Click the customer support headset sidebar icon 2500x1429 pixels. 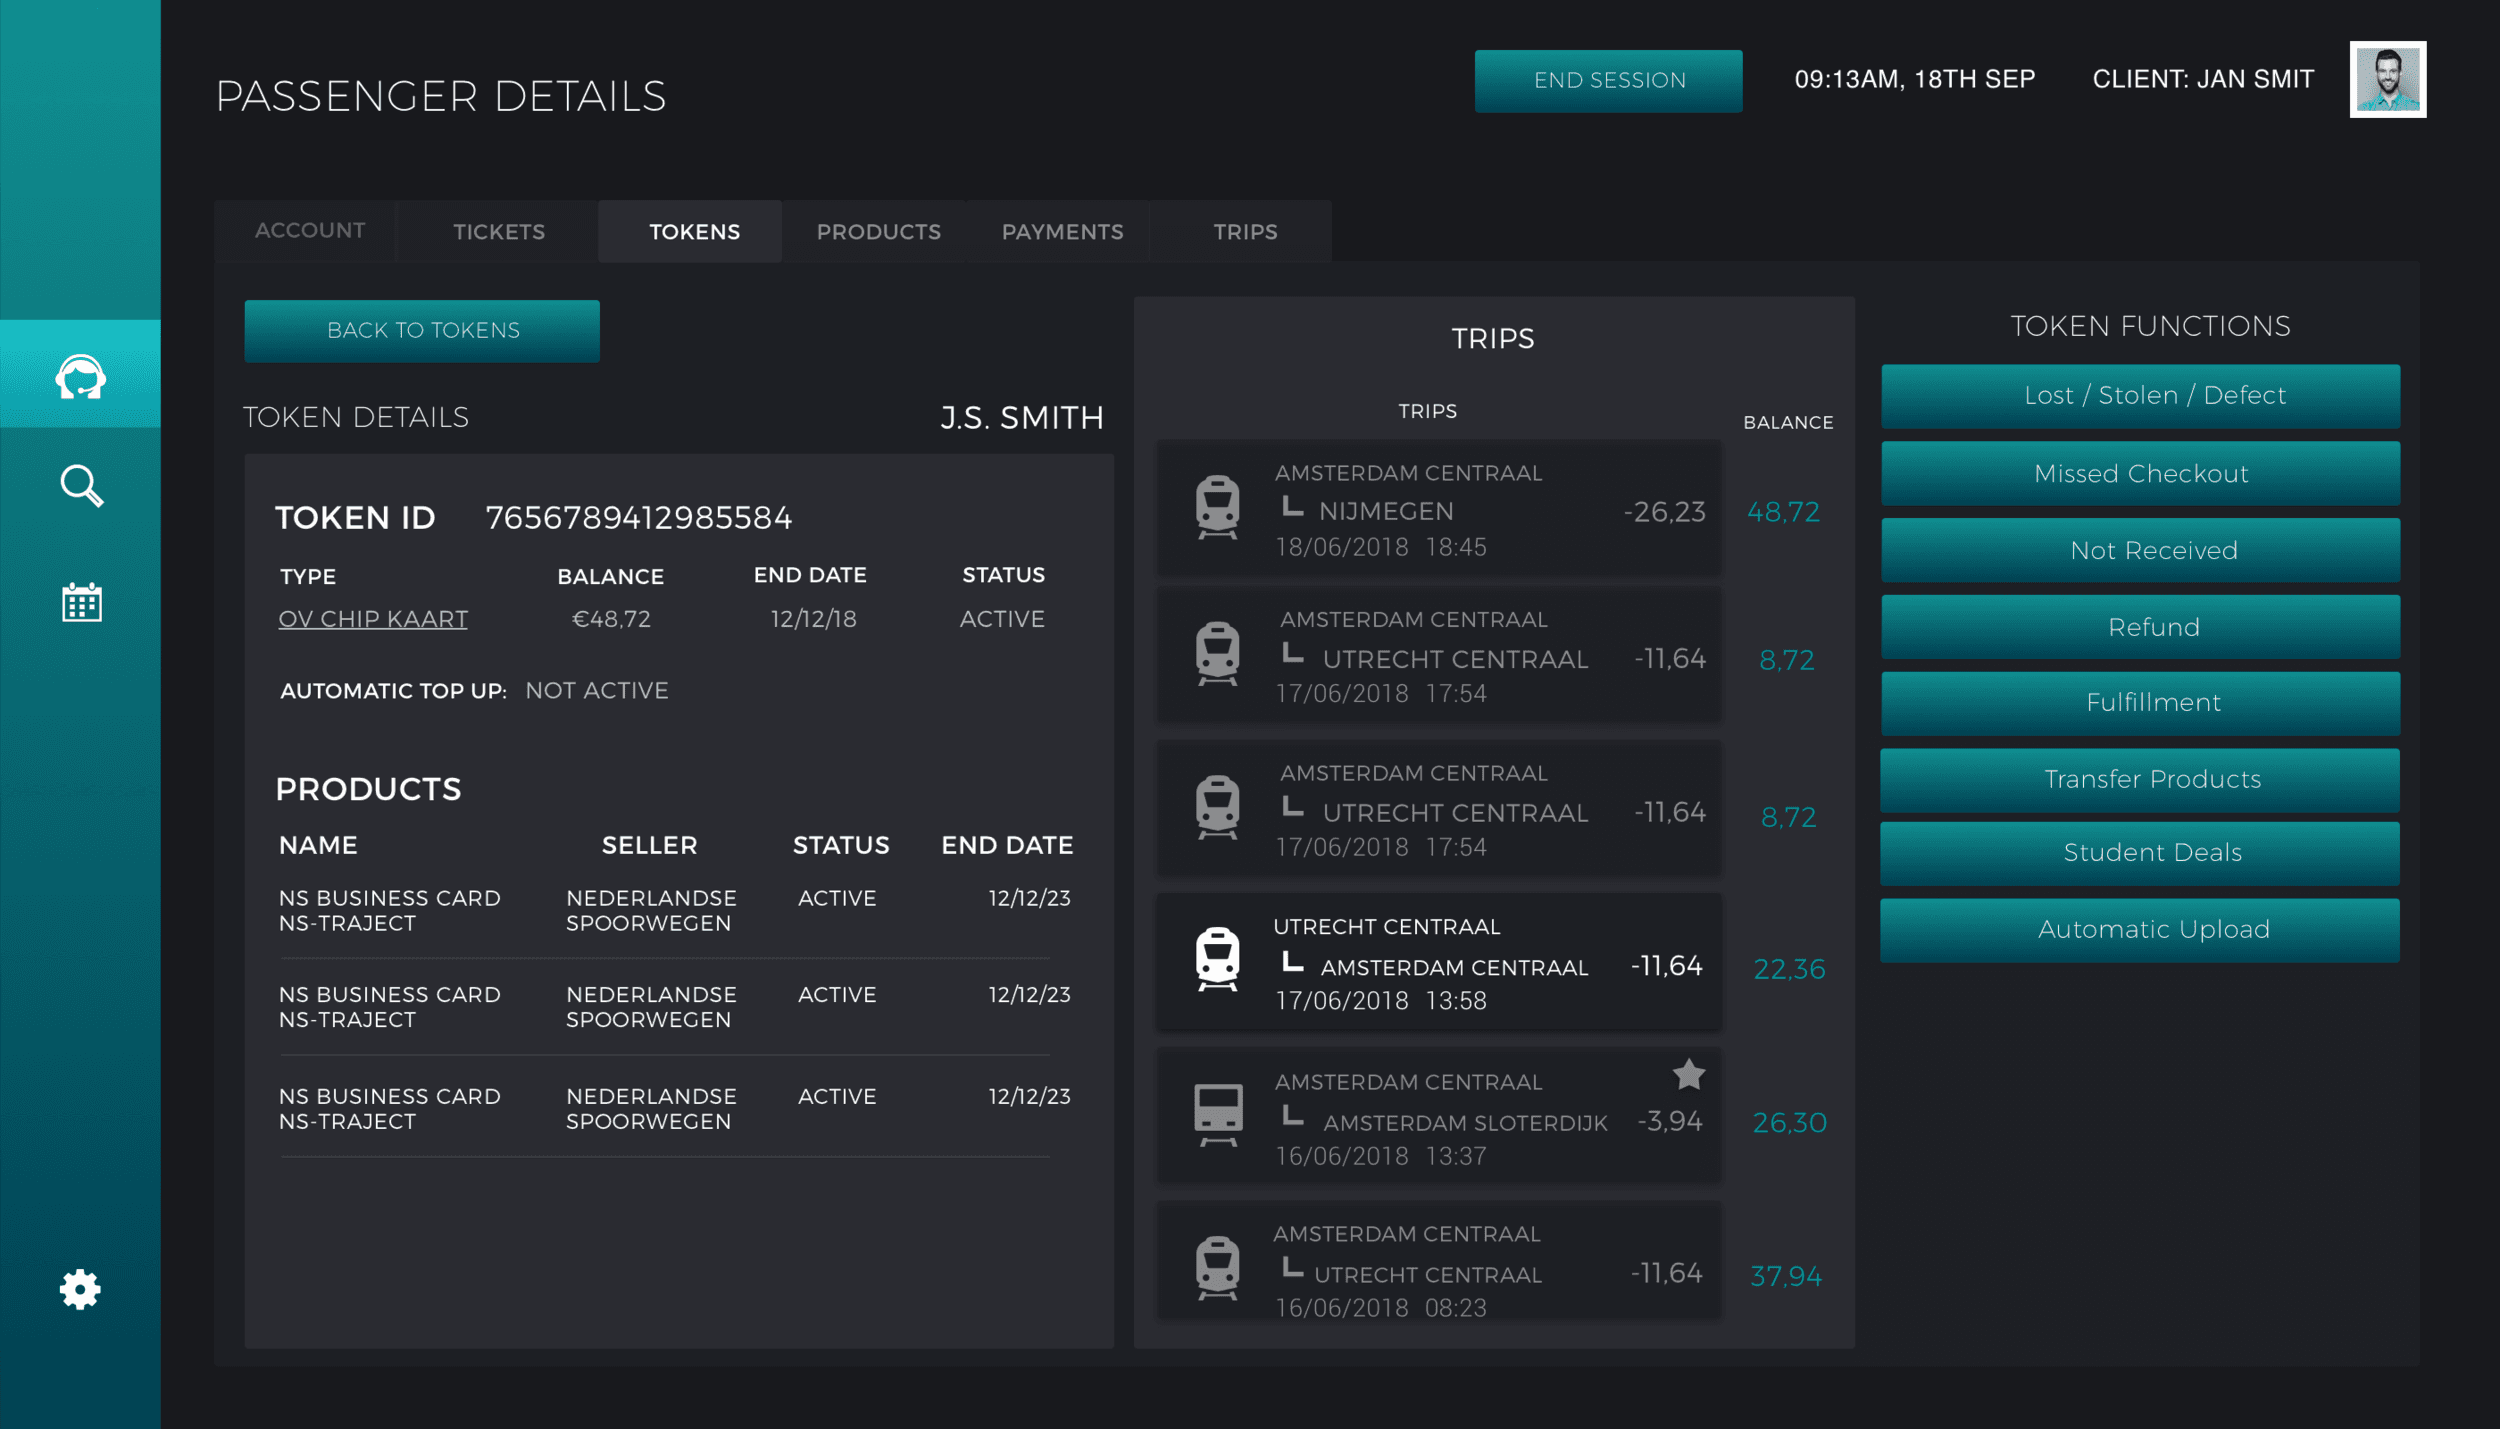point(80,376)
